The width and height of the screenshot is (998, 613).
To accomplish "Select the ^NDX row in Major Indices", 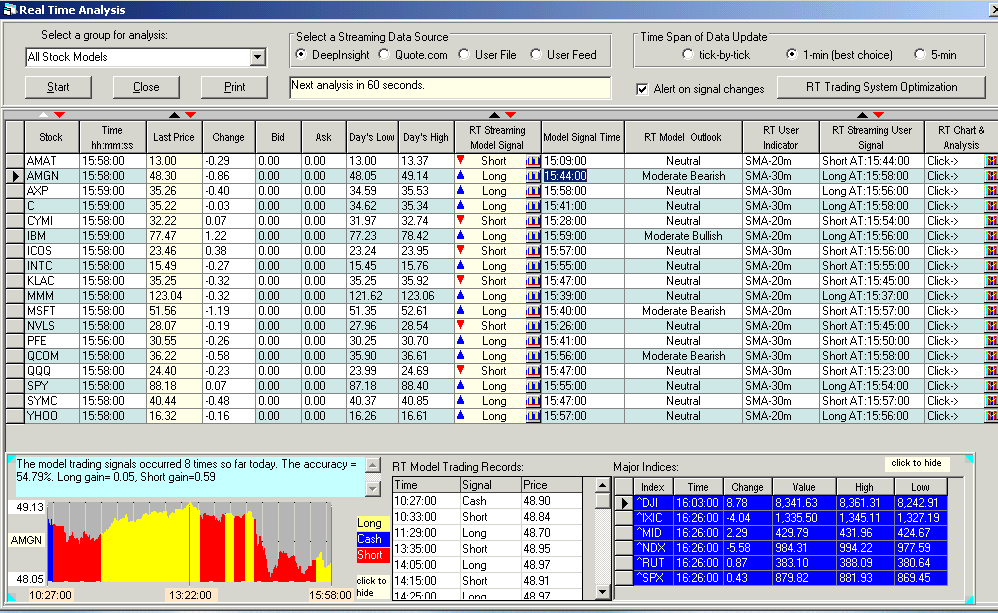I will point(653,547).
